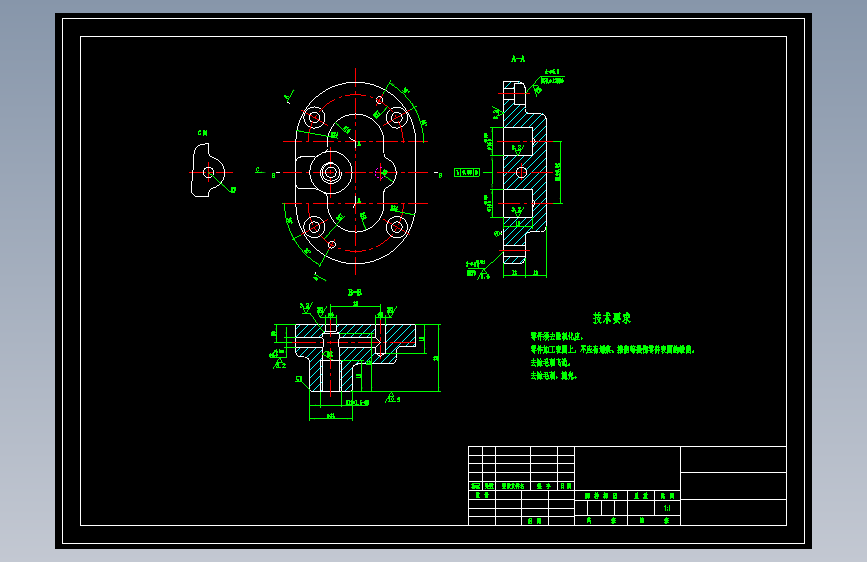This screenshot has height=562, width=867.
Task: Select the concentric central bore circles
Action: tap(331, 173)
